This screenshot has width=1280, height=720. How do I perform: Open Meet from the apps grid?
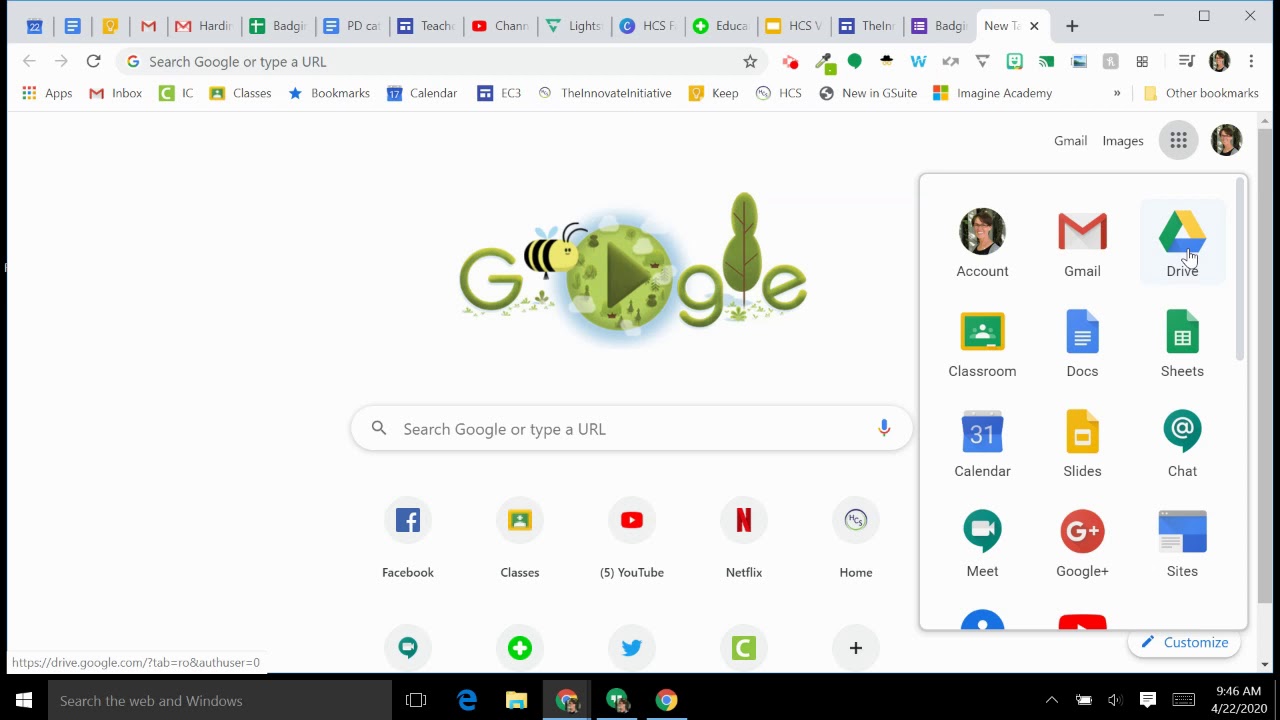[982, 543]
